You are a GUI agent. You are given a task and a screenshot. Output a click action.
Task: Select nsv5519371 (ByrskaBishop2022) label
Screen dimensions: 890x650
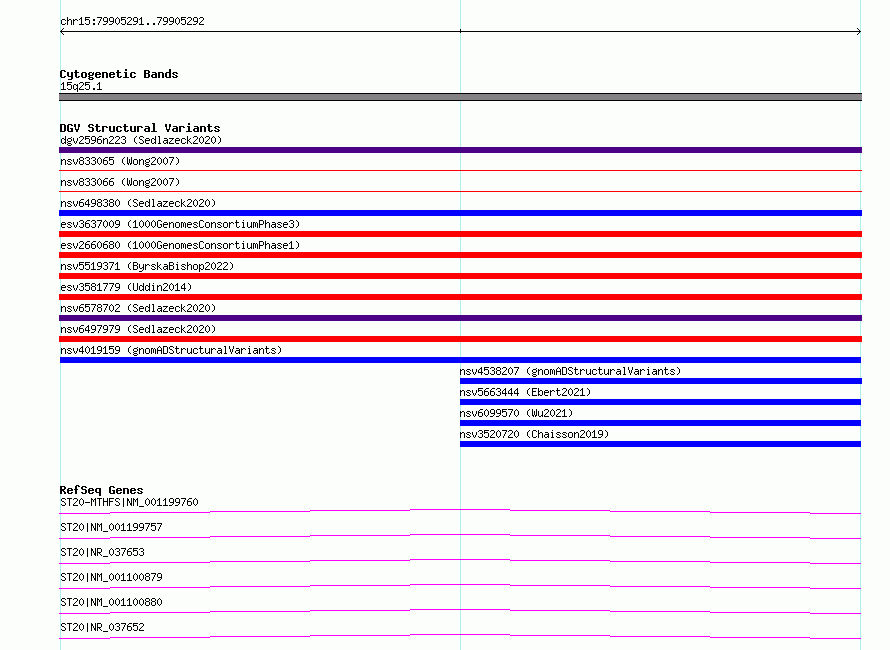[x=147, y=266]
